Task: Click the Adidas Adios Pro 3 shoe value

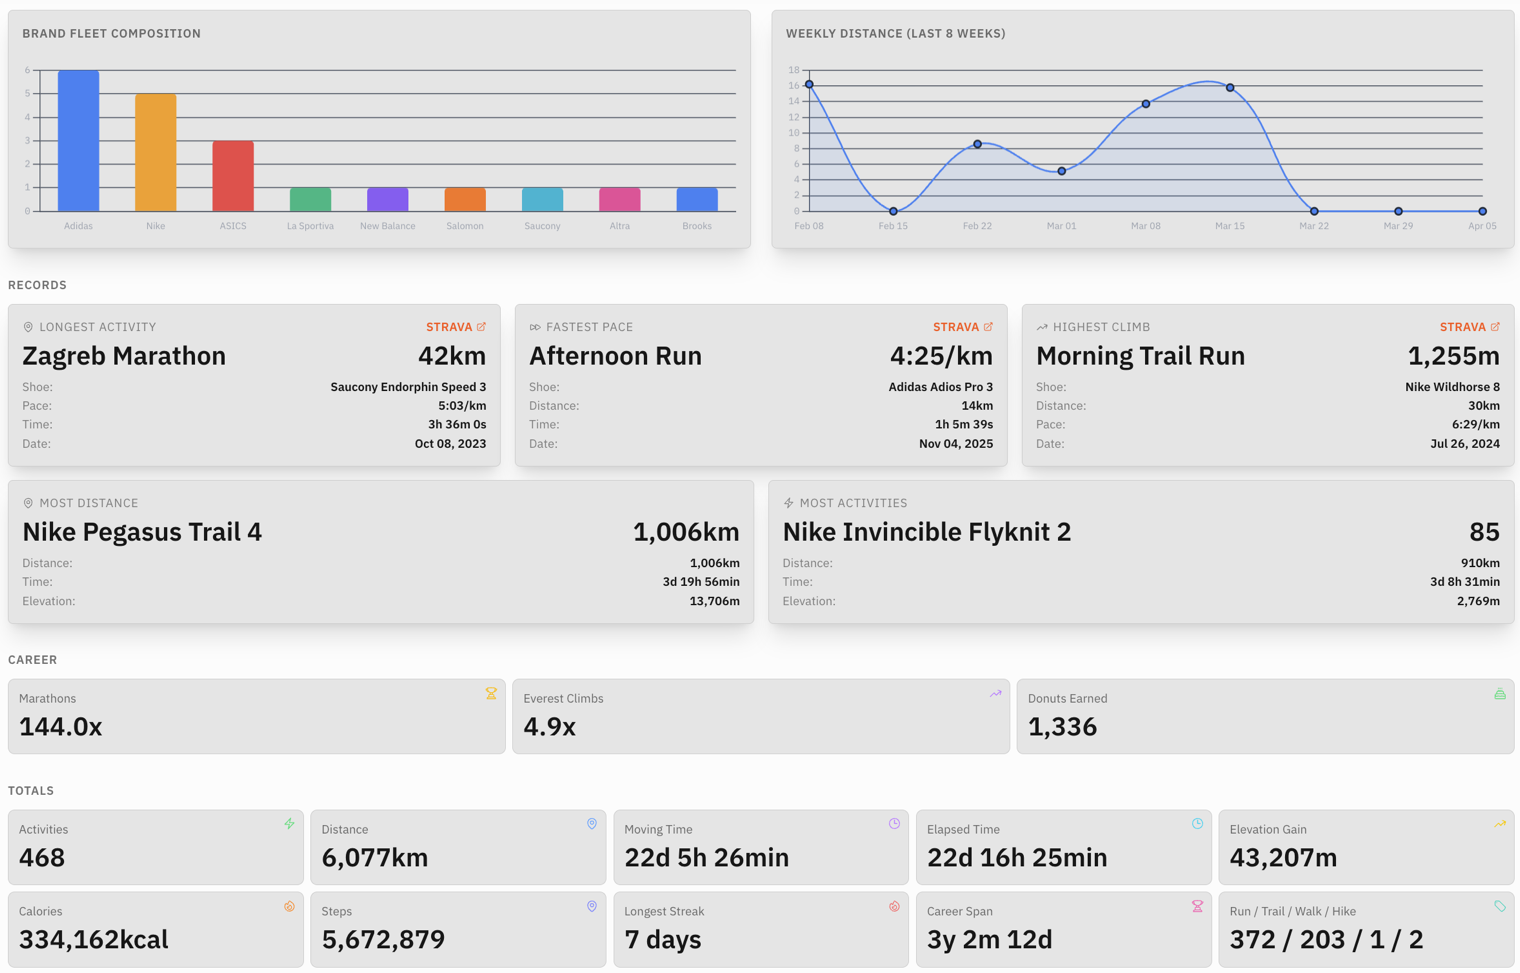Action: 941,387
